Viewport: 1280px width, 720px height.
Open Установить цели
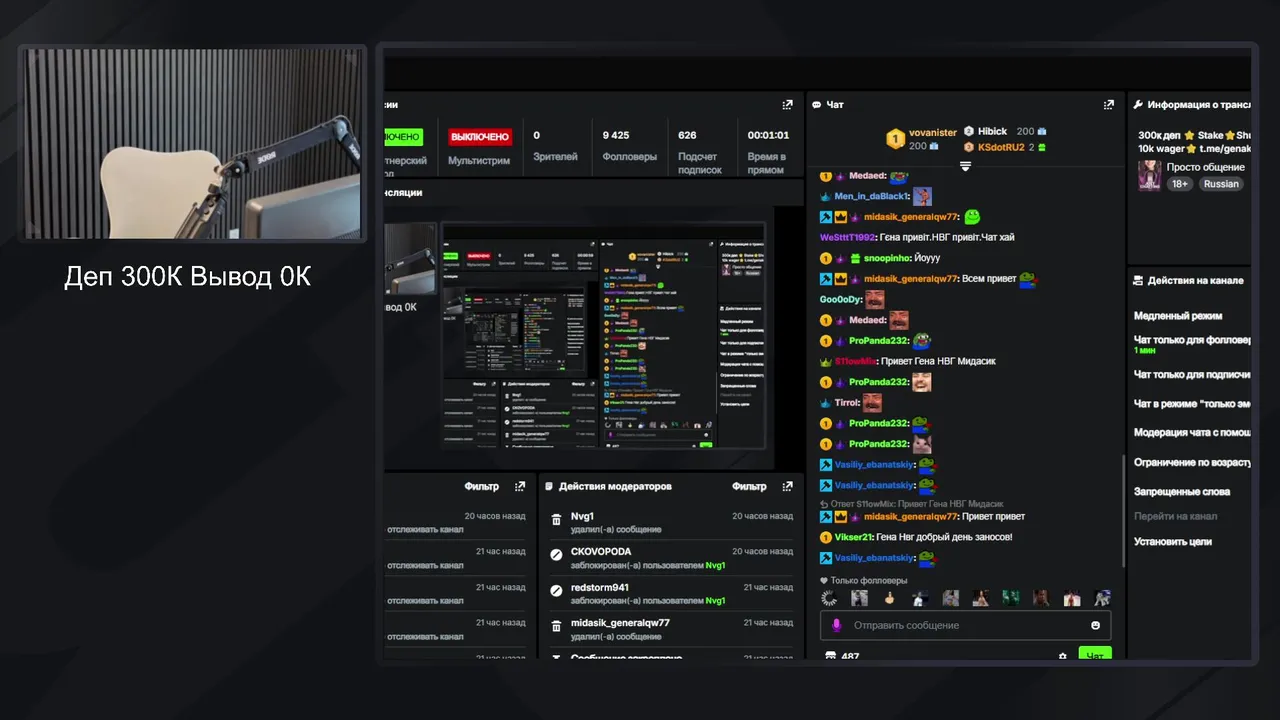[x=1172, y=541]
